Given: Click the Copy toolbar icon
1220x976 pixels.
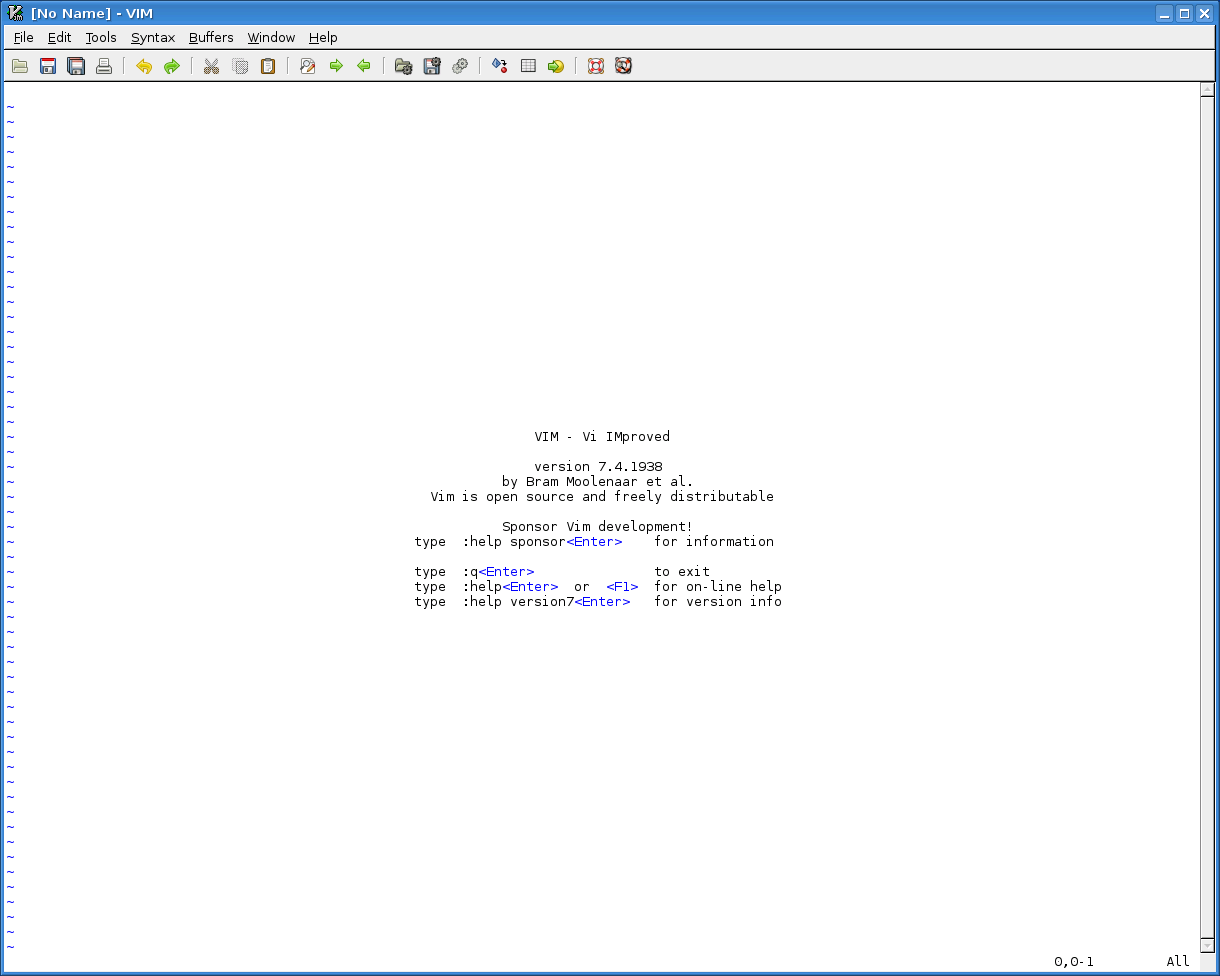Looking at the screenshot, I should point(240,66).
